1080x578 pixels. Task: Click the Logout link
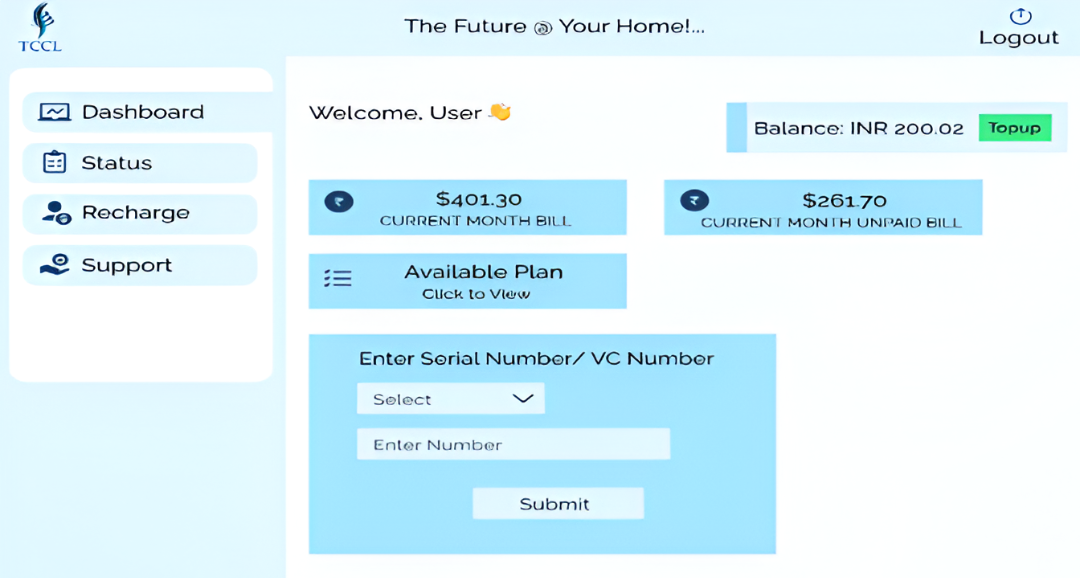[1019, 37]
